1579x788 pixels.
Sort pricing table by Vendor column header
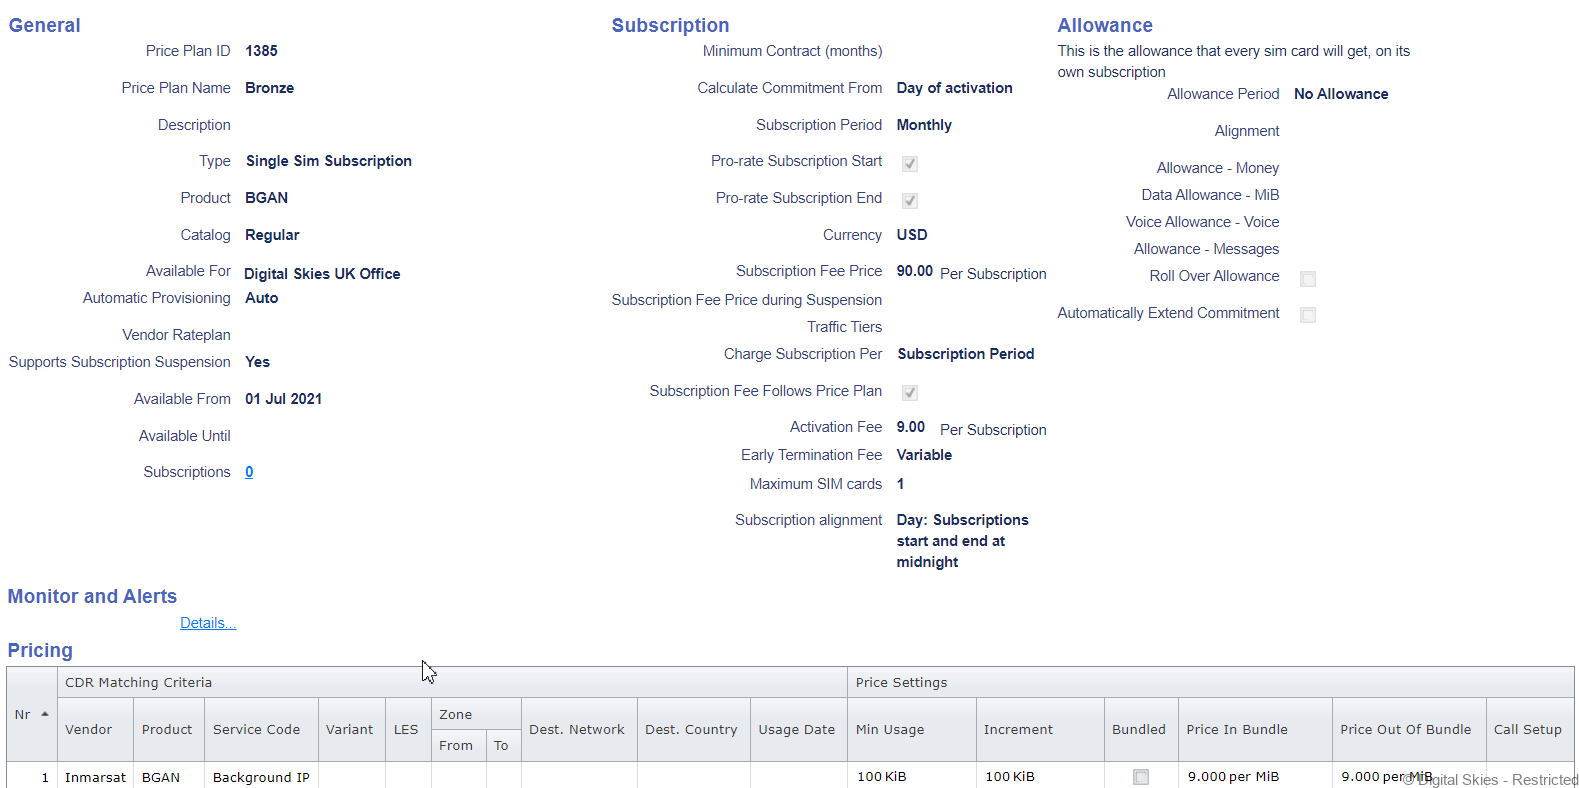coord(89,730)
